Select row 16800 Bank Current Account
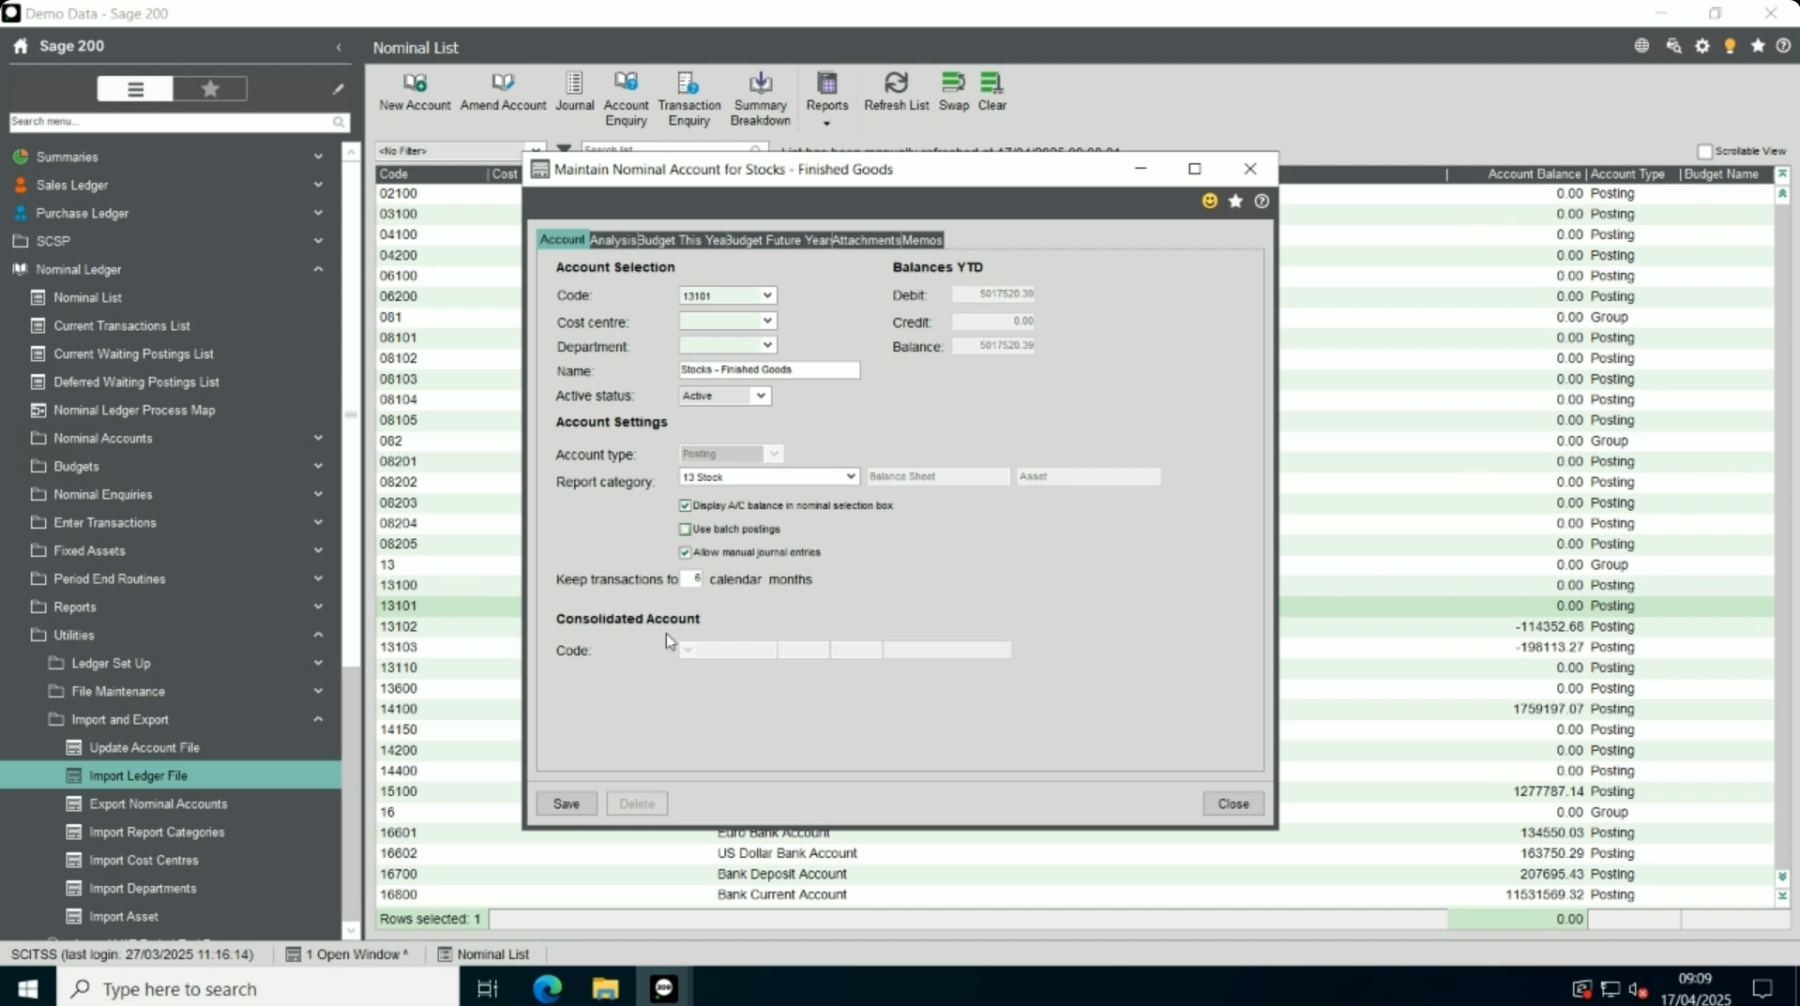 pyautogui.click(x=1075, y=895)
